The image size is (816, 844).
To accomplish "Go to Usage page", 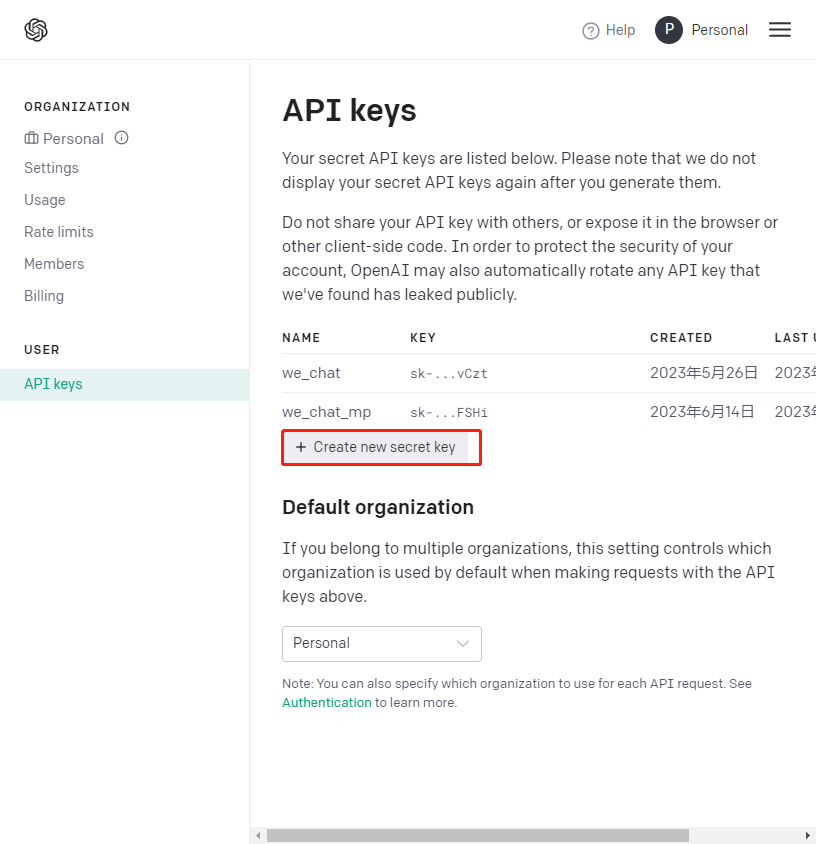I will [45, 200].
